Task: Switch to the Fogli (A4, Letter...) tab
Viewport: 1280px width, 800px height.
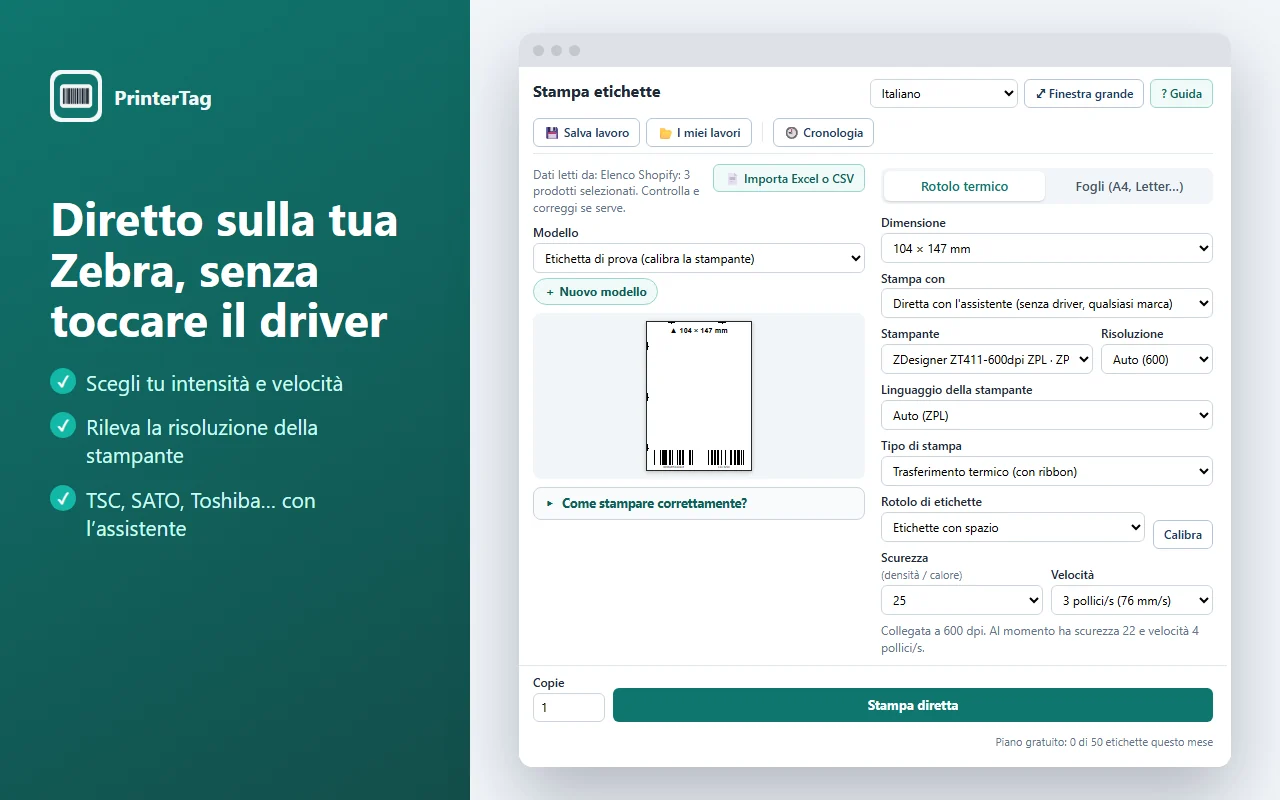Action: coord(1129,186)
